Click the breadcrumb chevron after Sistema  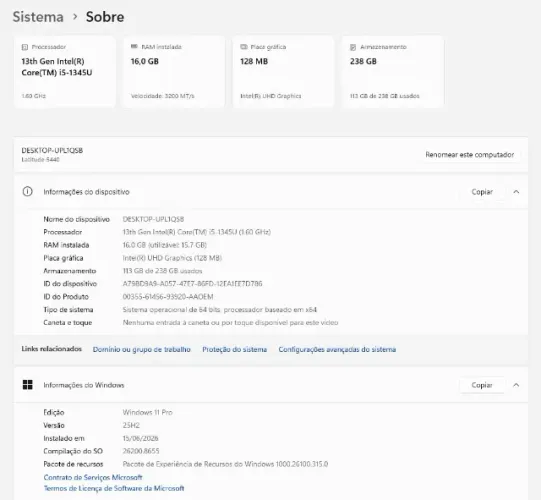(x=75, y=17)
